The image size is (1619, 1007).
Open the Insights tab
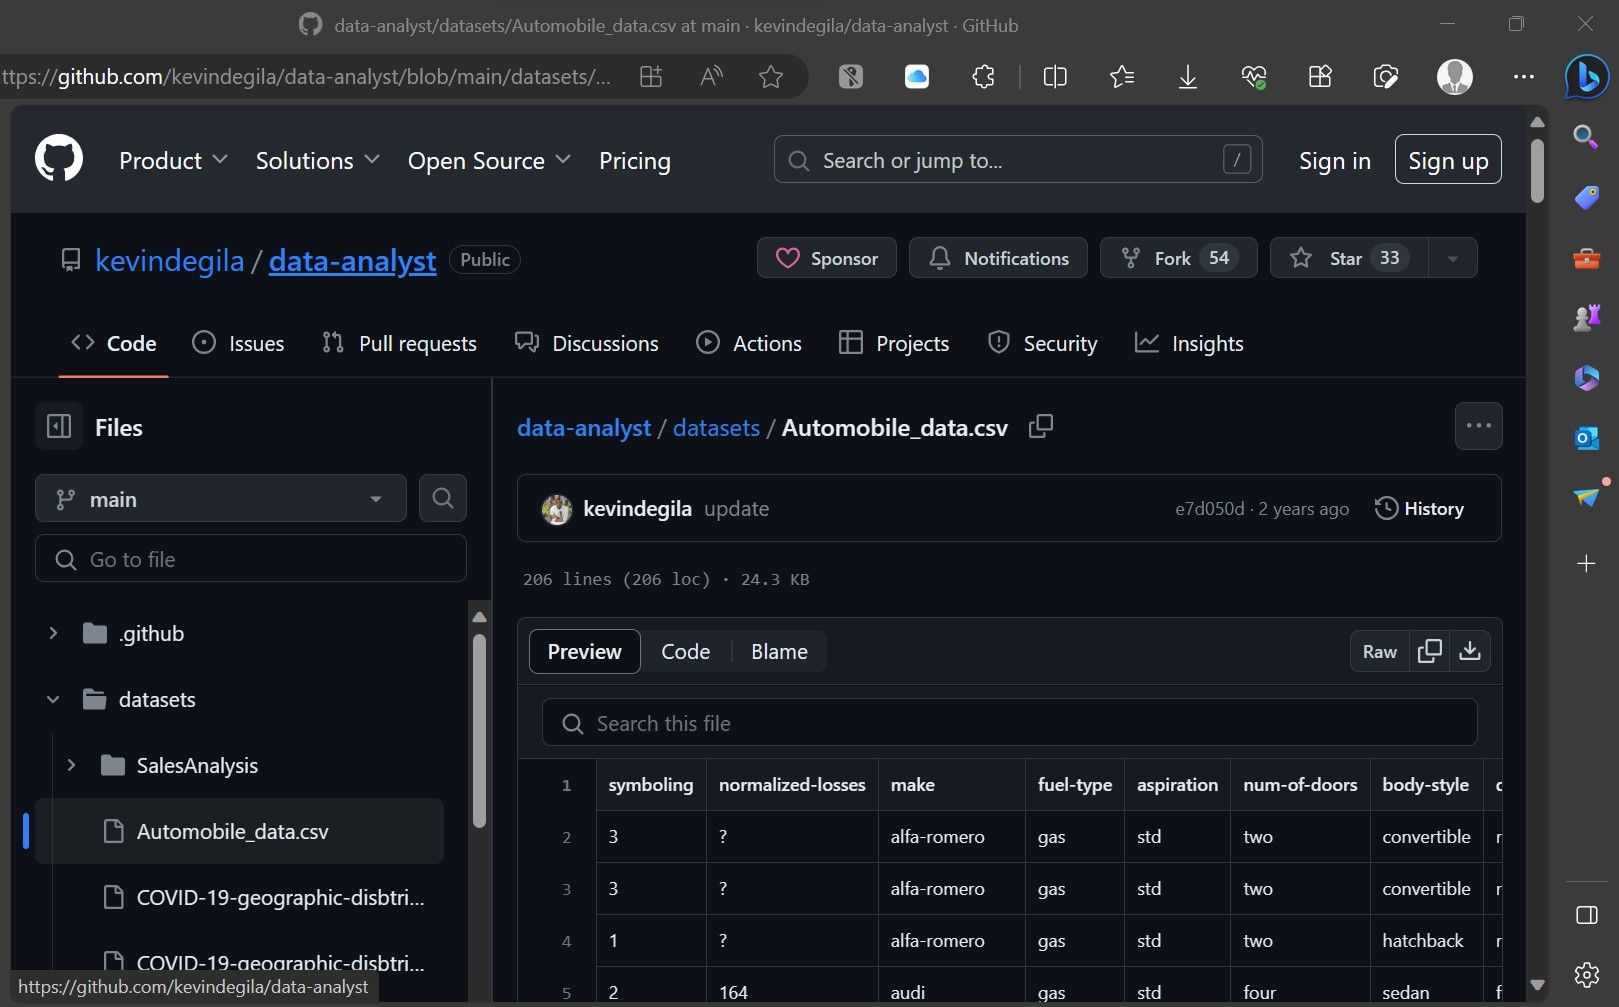[x=1189, y=343]
